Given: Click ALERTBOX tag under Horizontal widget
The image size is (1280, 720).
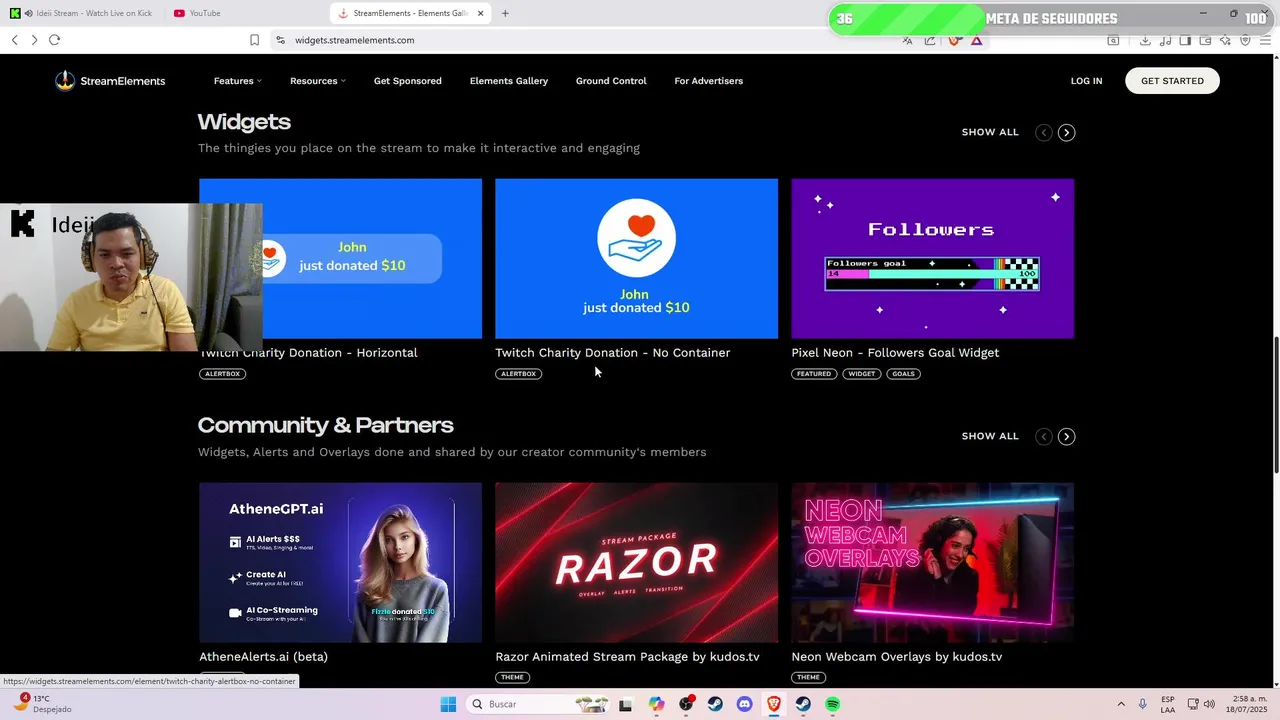Looking at the screenshot, I should 222,374.
